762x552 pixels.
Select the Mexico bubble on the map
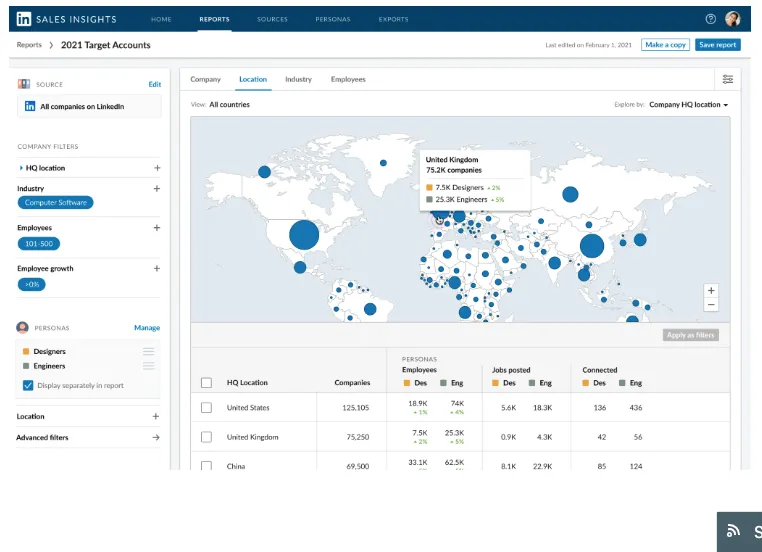300,267
